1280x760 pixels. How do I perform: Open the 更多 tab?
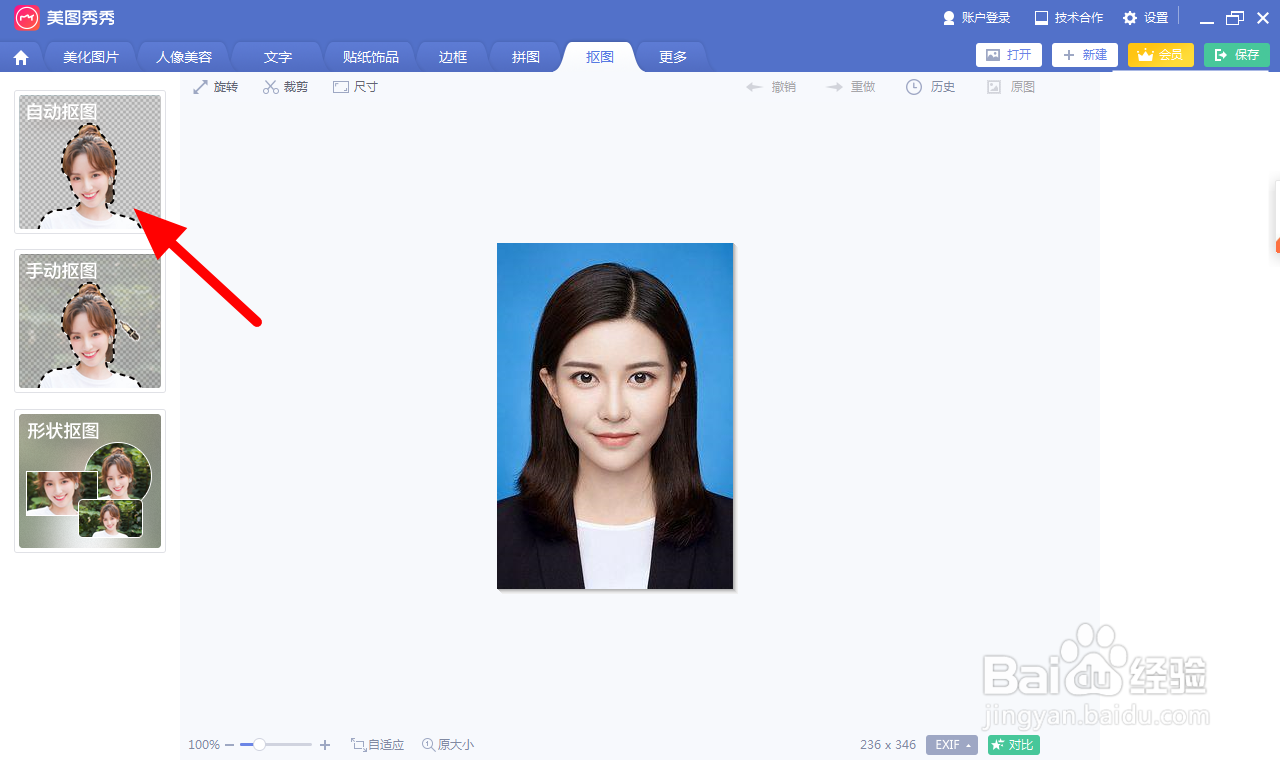click(673, 57)
